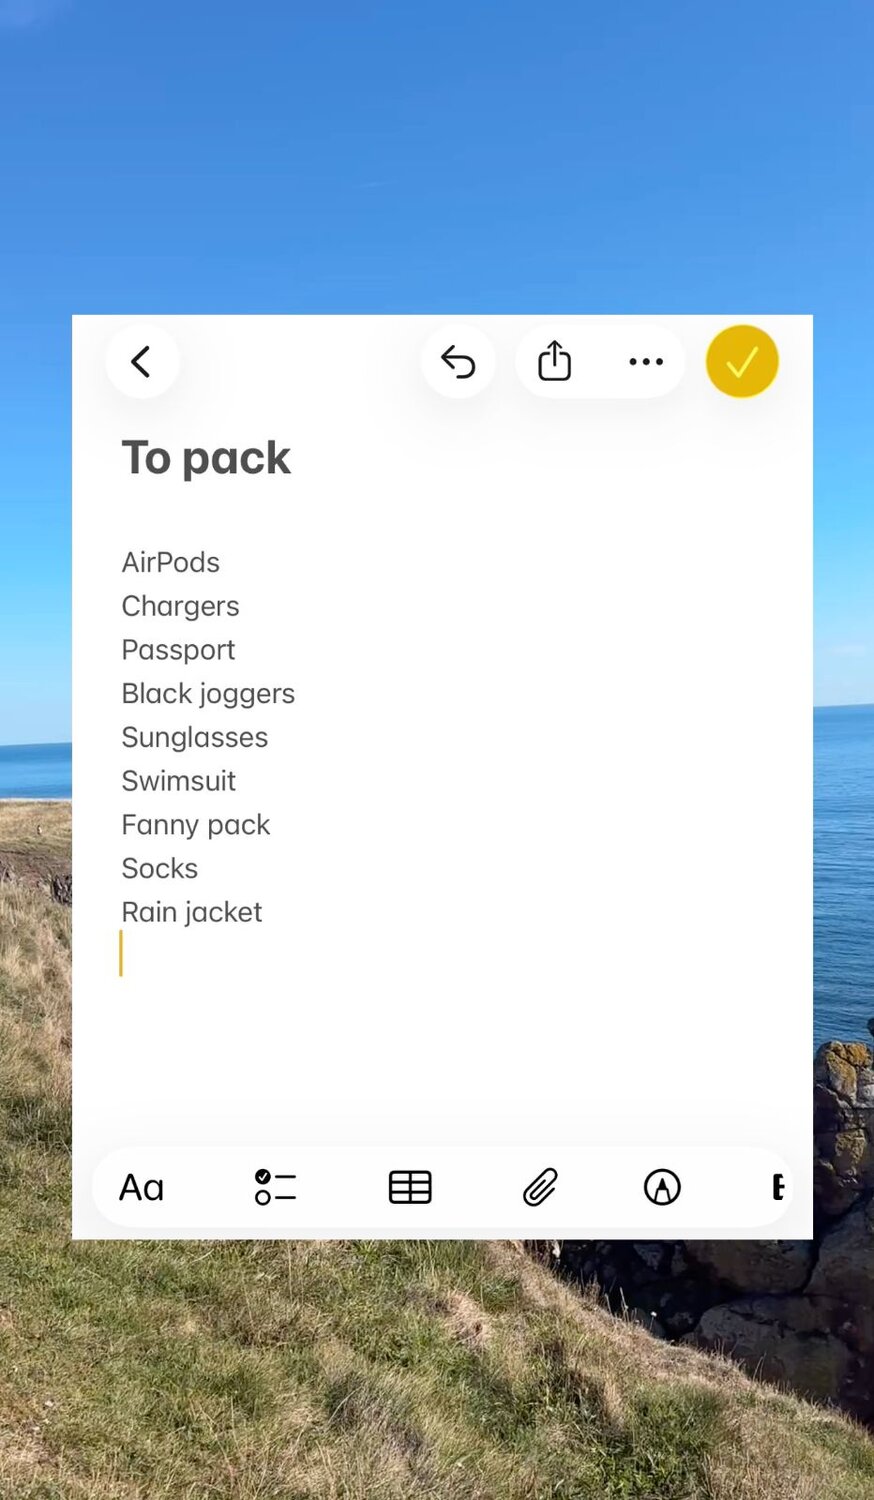The width and height of the screenshot is (874, 1500).
Task: Tap the Sunglasses line
Action: [x=195, y=737]
